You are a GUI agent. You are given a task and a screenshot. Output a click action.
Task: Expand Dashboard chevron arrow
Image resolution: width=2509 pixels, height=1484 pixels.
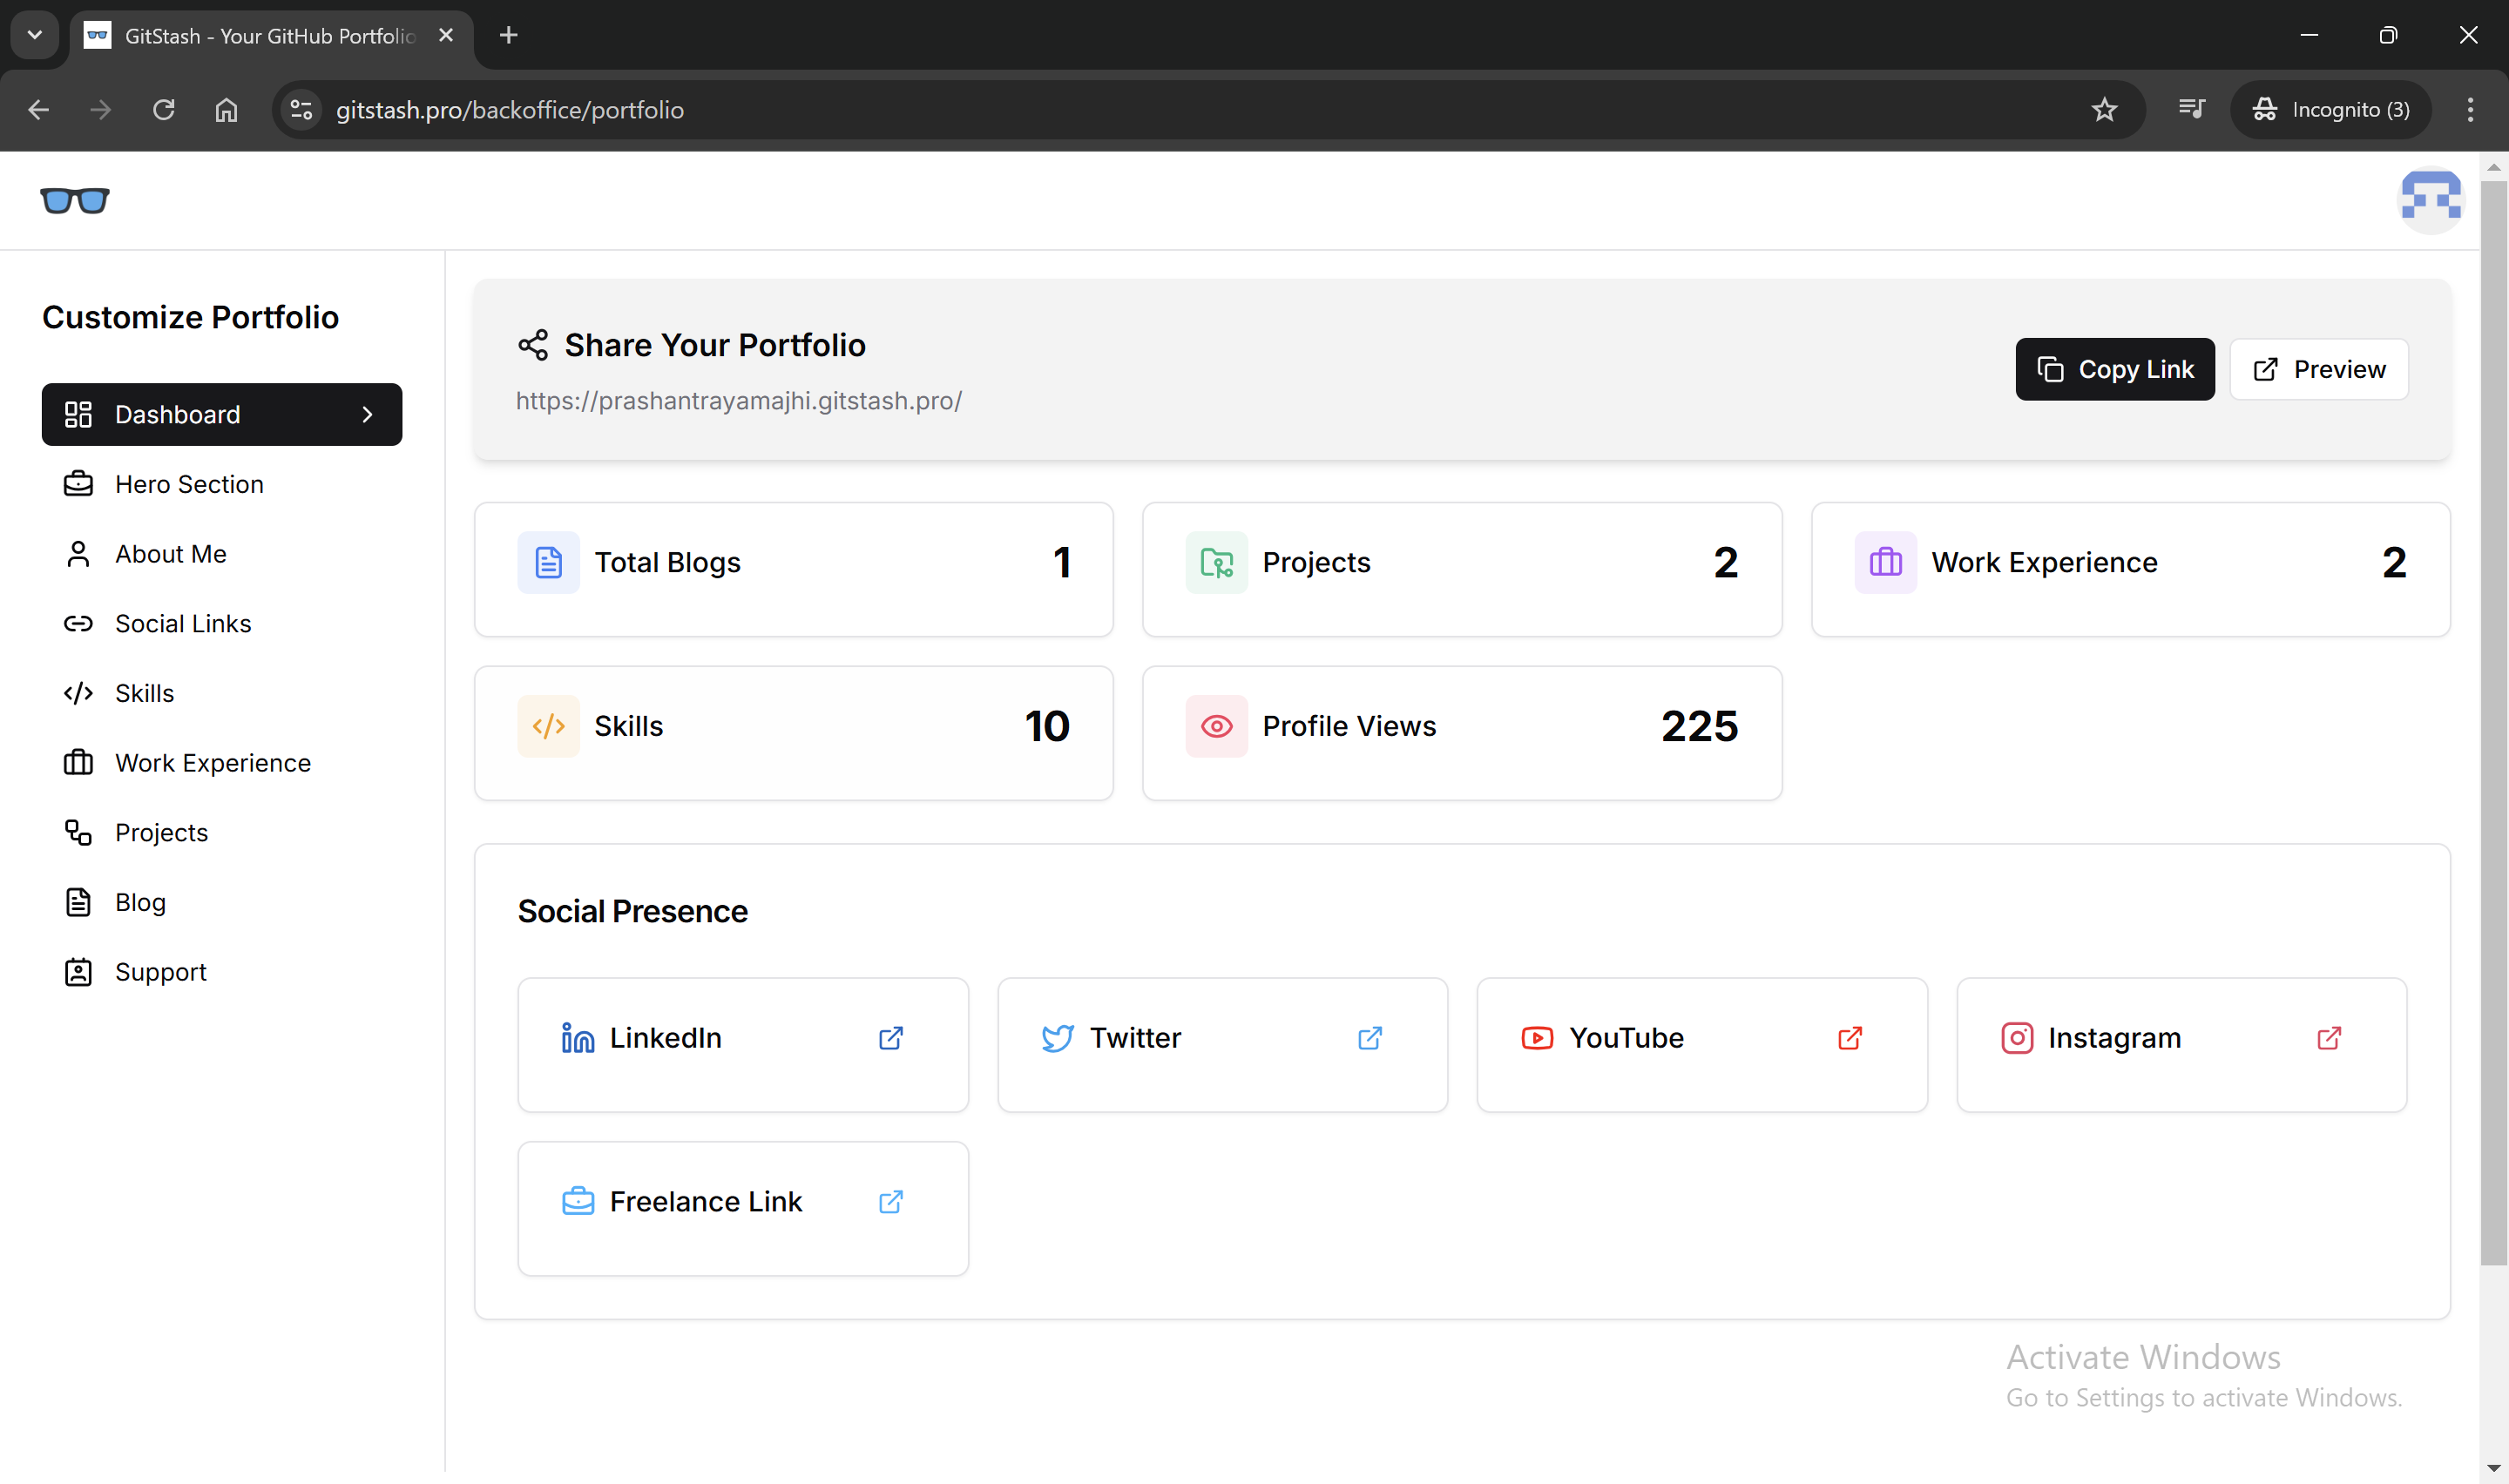367,414
